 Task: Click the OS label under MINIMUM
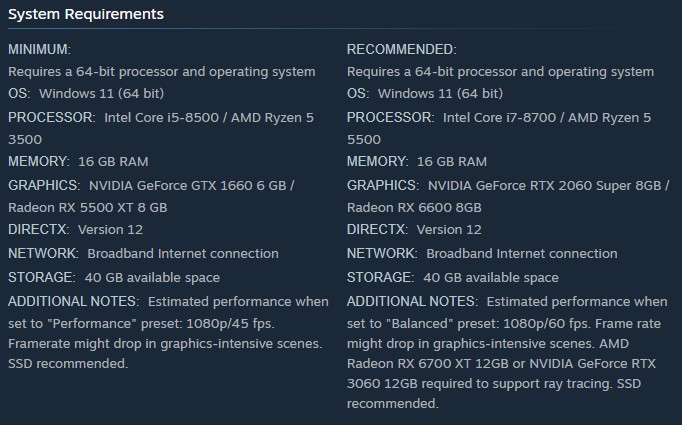pyautogui.click(x=19, y=93)
